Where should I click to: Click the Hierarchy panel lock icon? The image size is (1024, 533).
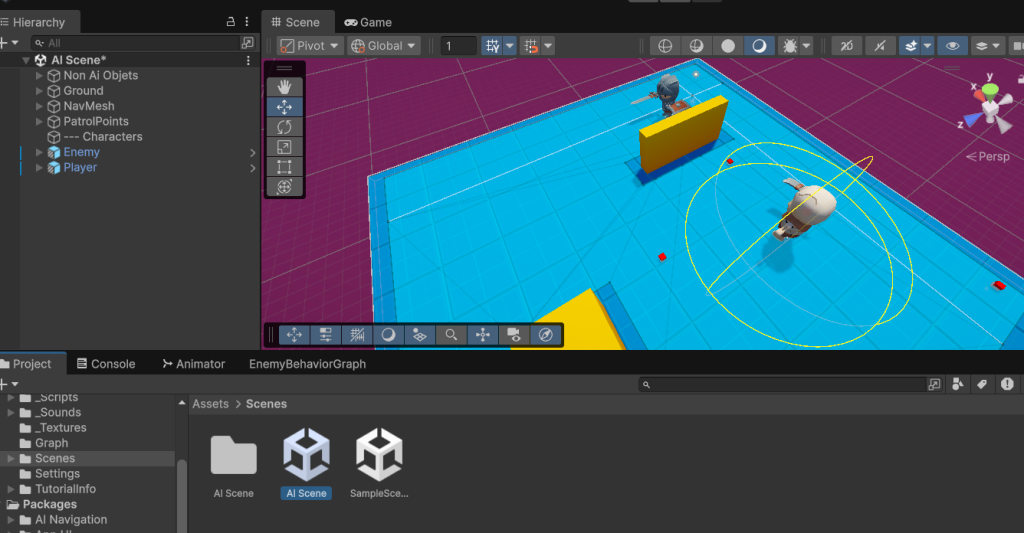232,22
